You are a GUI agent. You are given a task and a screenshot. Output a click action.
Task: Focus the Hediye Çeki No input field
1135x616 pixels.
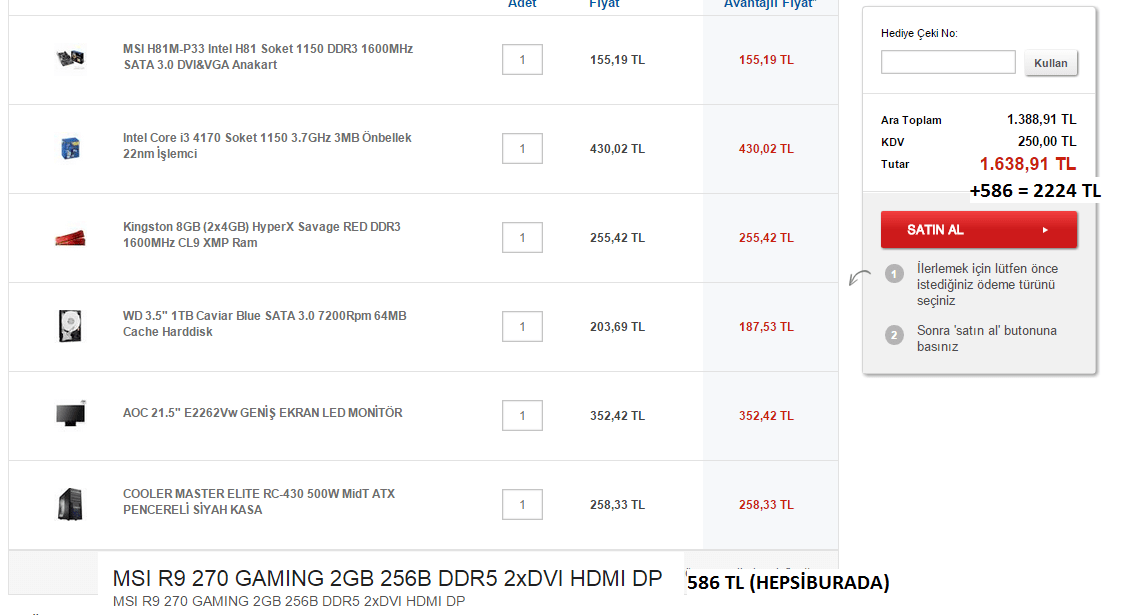947,63
